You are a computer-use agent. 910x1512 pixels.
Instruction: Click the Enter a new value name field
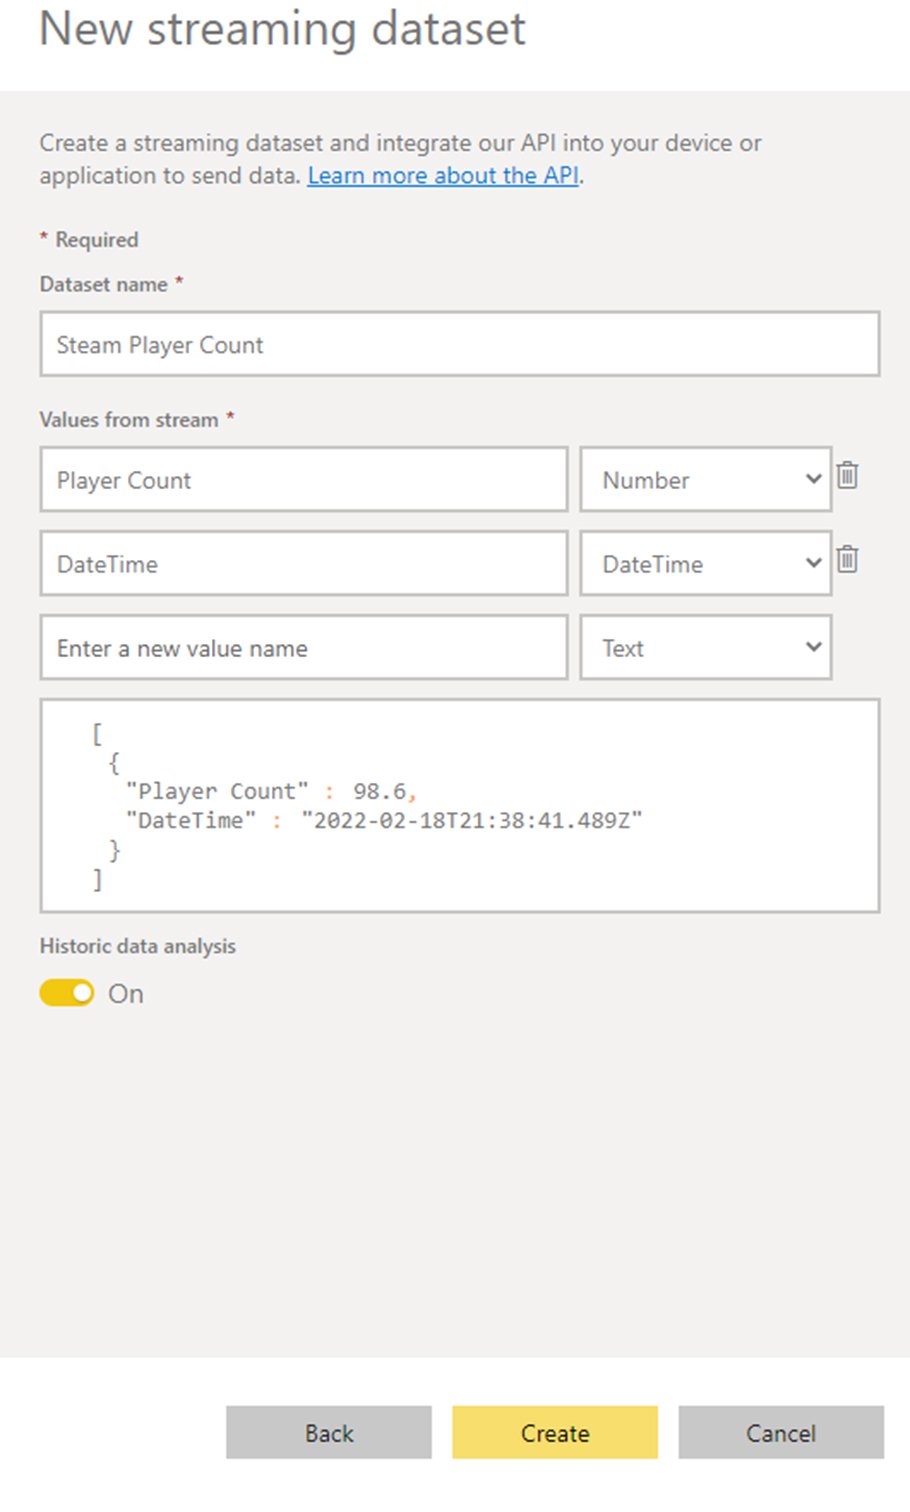point(303,648)
